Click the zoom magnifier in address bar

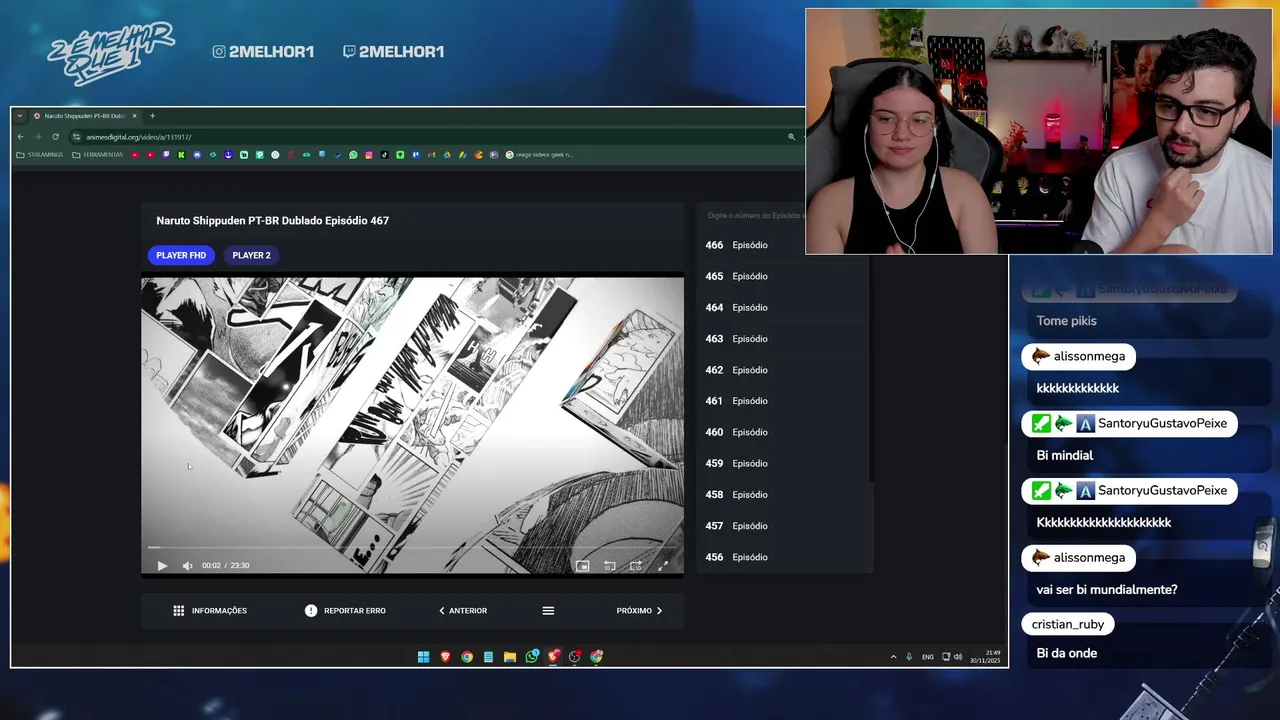[x=791, y=137]
